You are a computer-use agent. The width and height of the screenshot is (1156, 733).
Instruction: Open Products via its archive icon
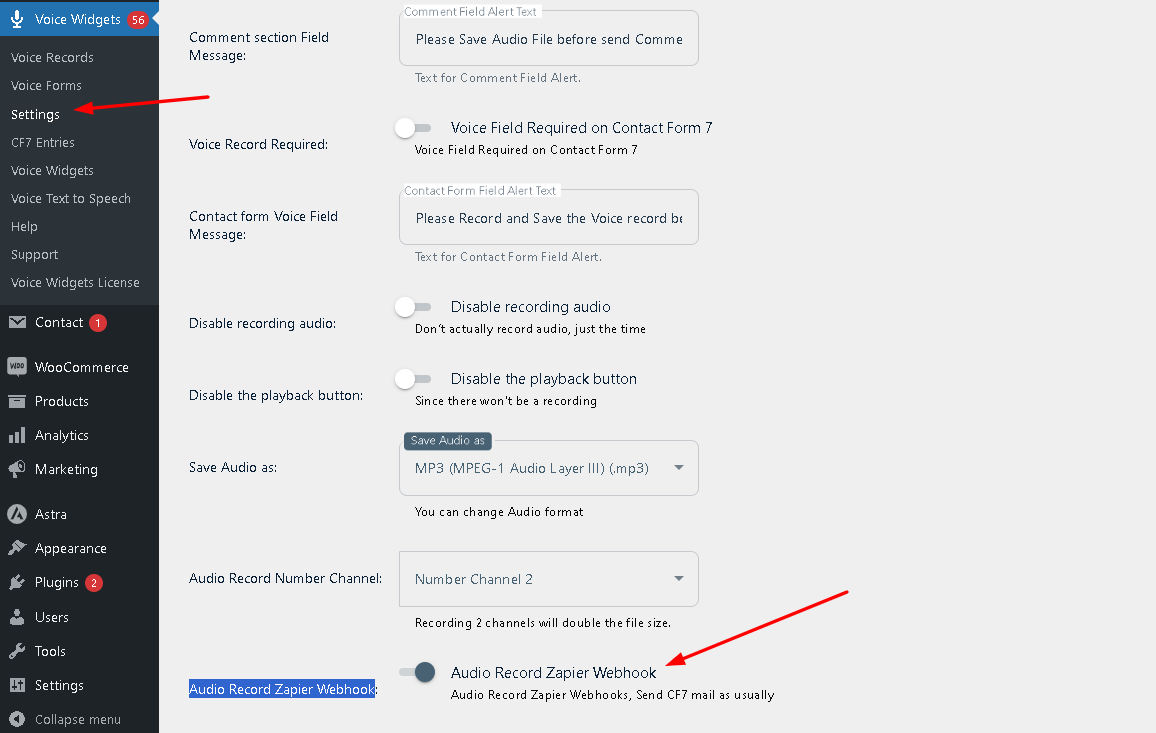point(17,401)
